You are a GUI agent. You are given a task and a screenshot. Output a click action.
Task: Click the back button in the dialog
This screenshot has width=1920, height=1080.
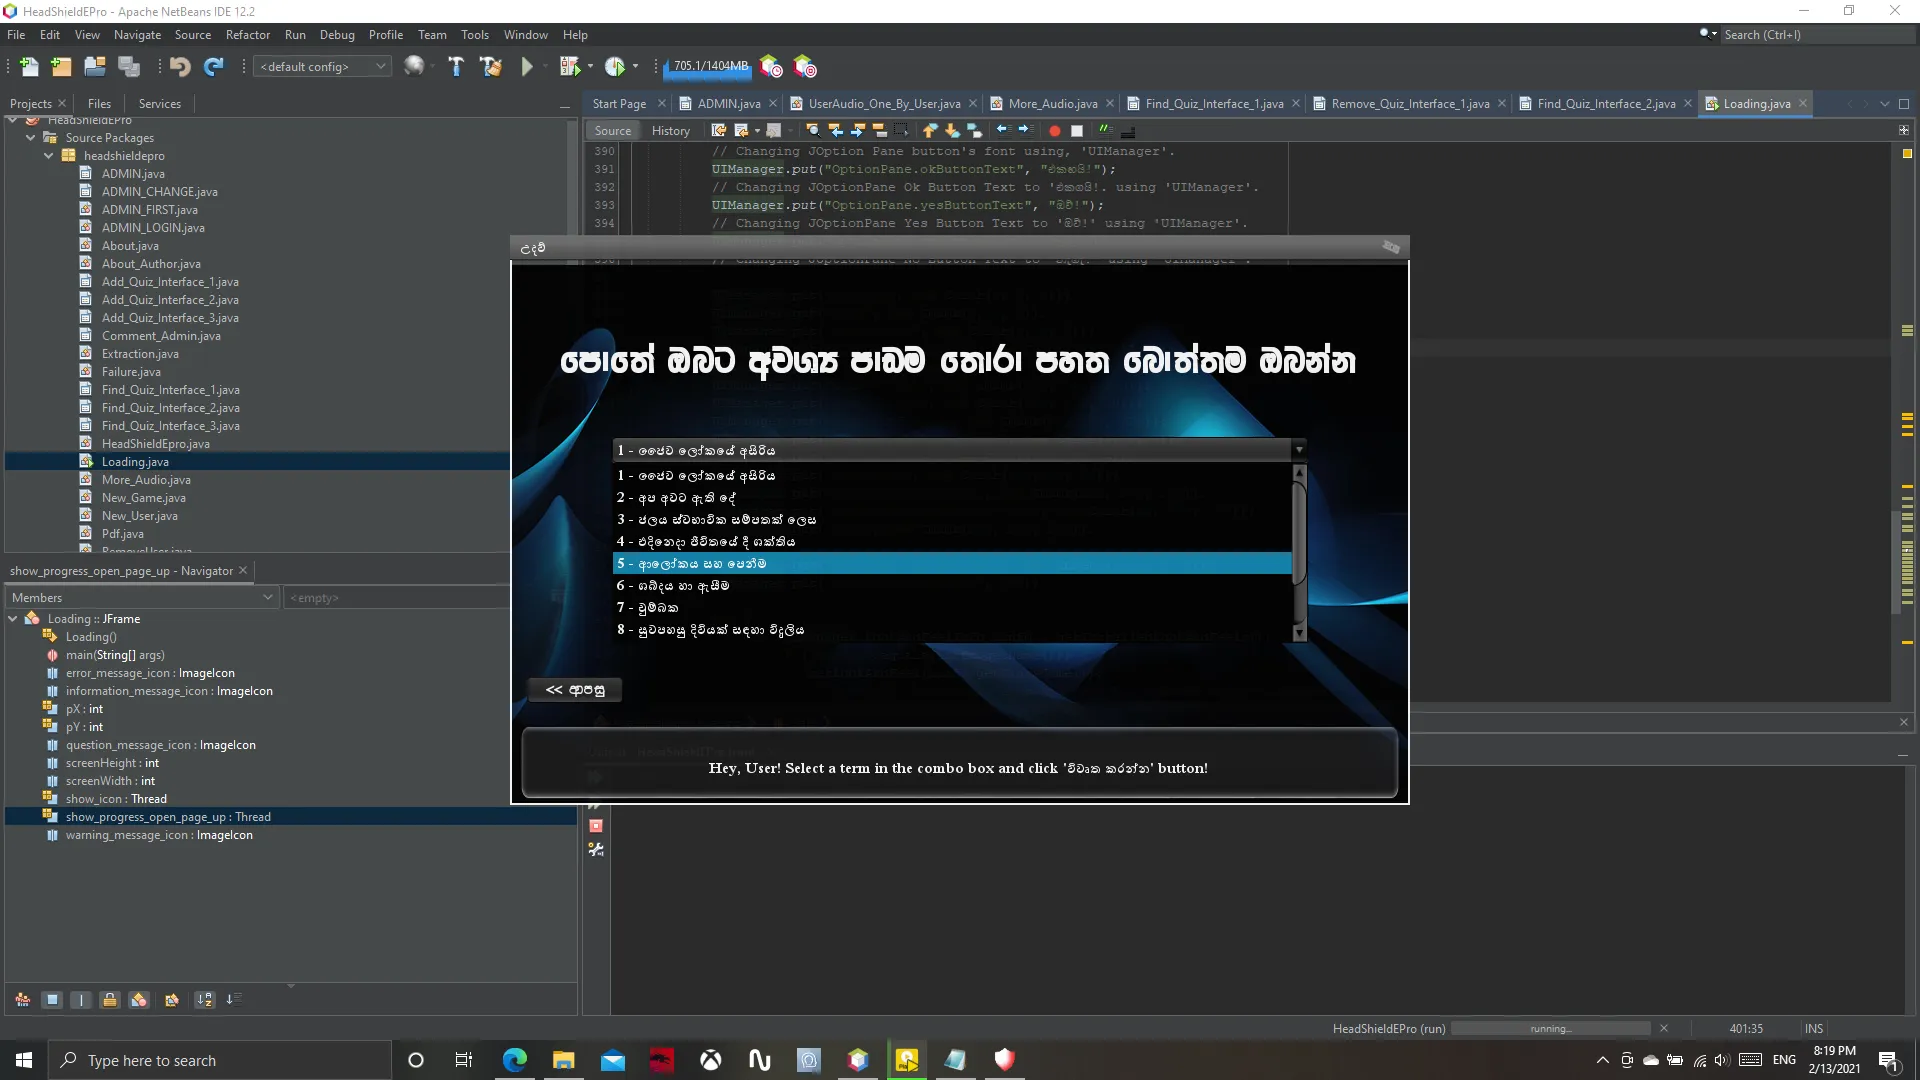tap(575, 690)
